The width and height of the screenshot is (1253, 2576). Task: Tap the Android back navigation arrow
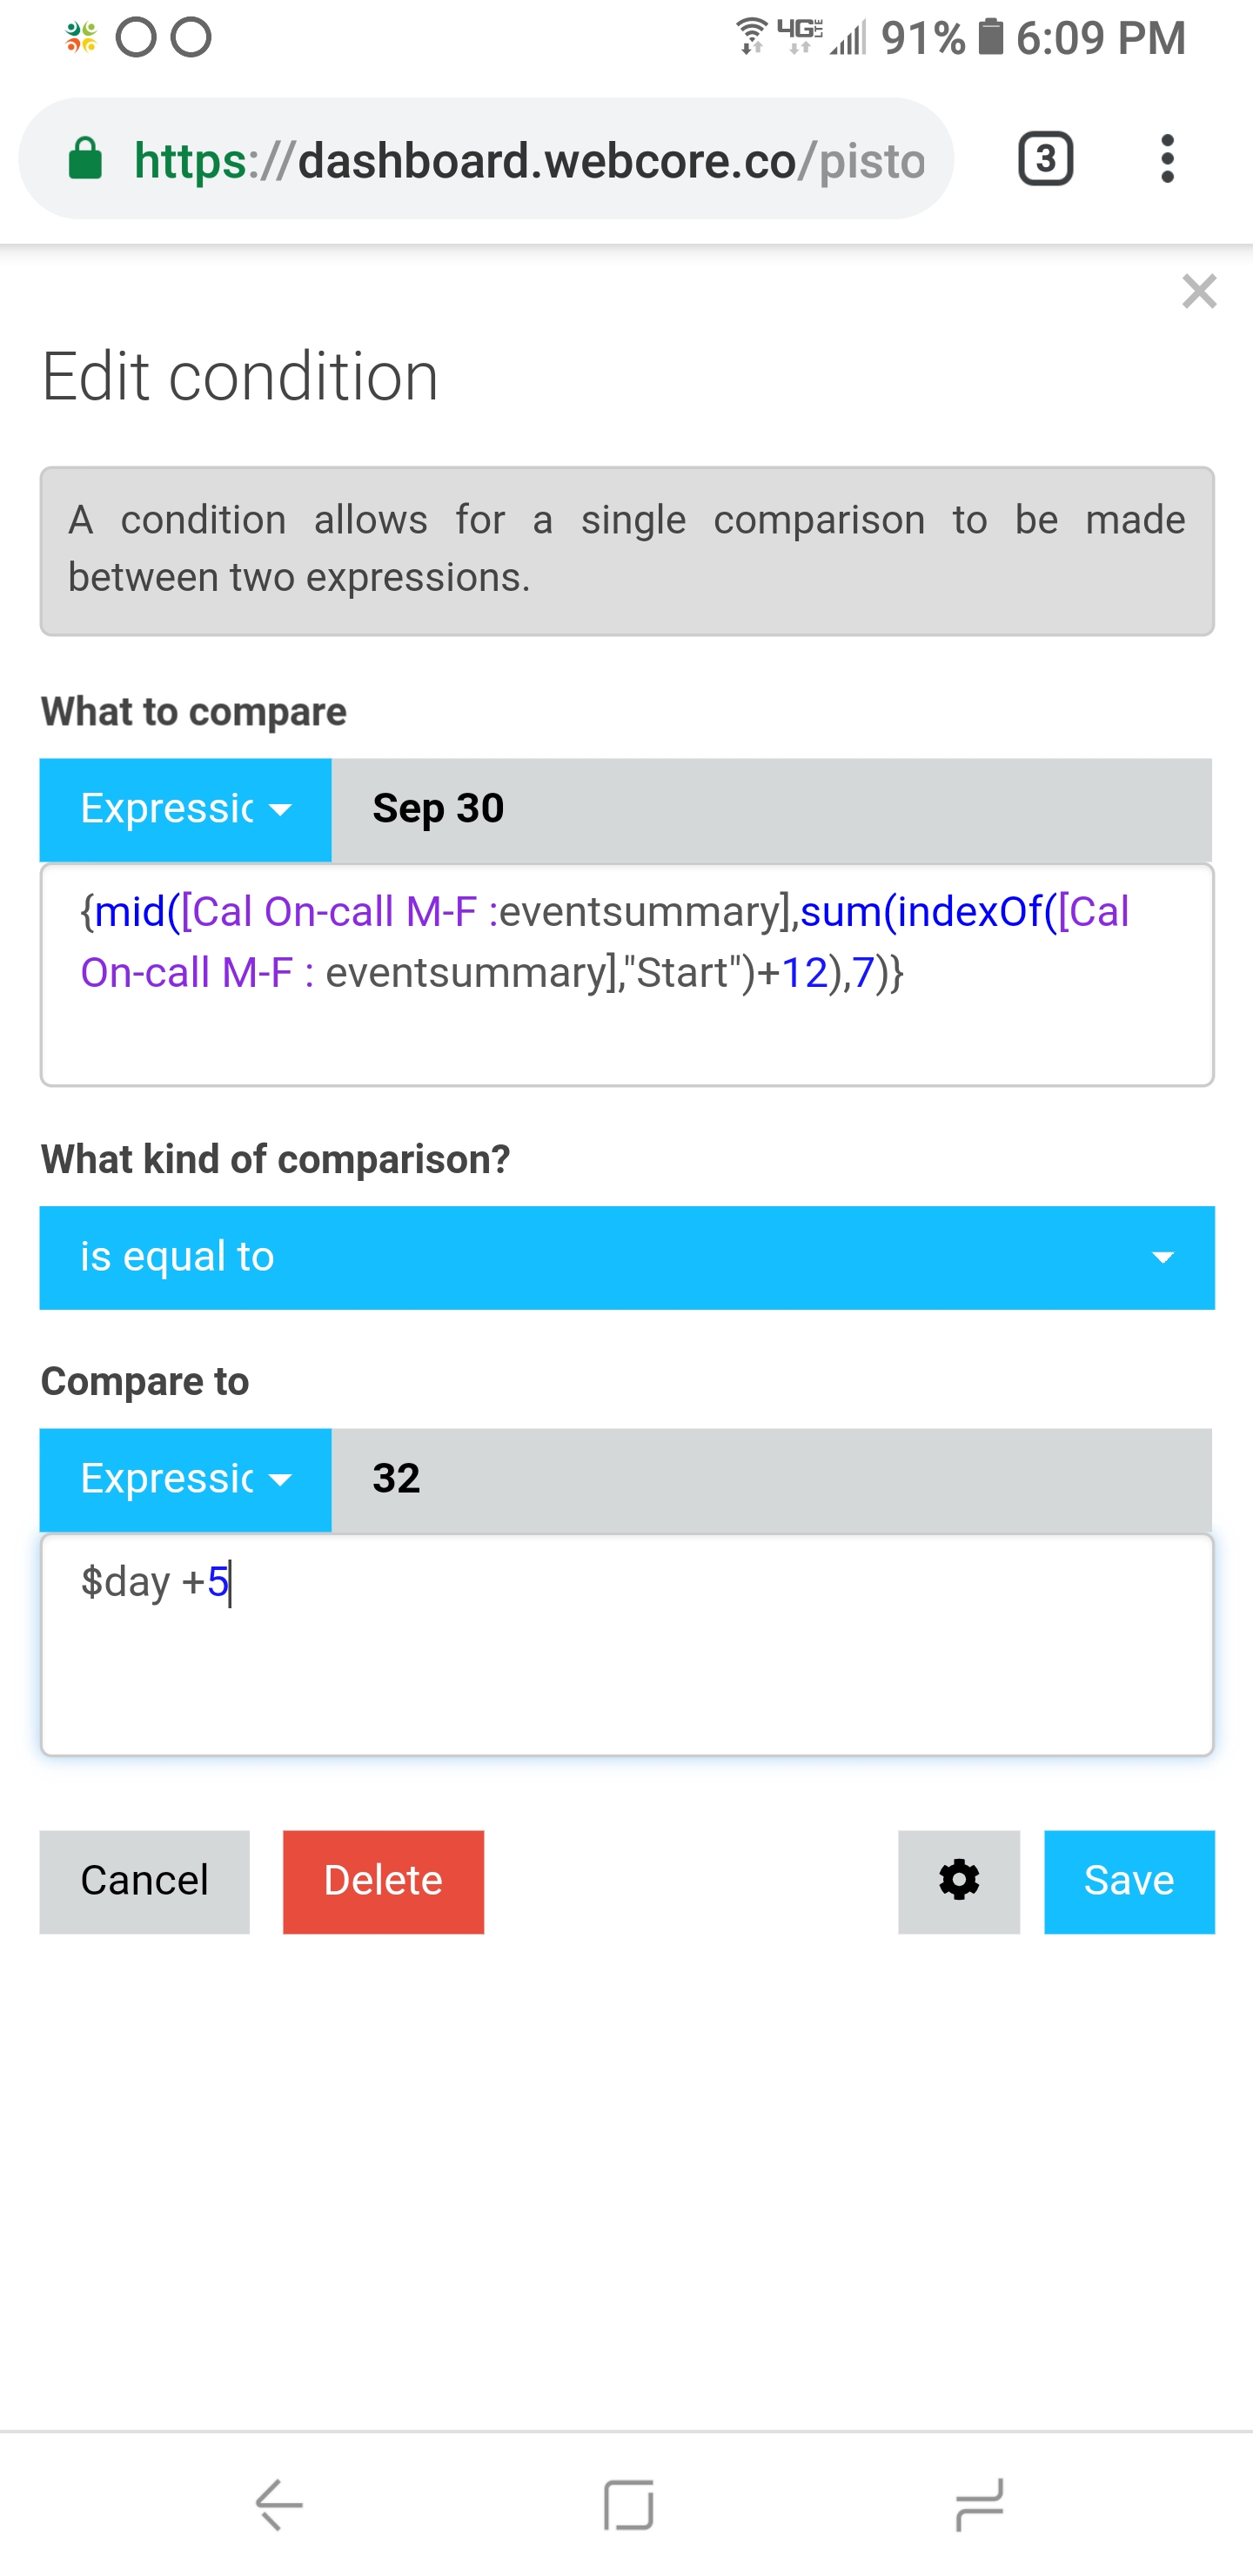[x=279, y=2504]
